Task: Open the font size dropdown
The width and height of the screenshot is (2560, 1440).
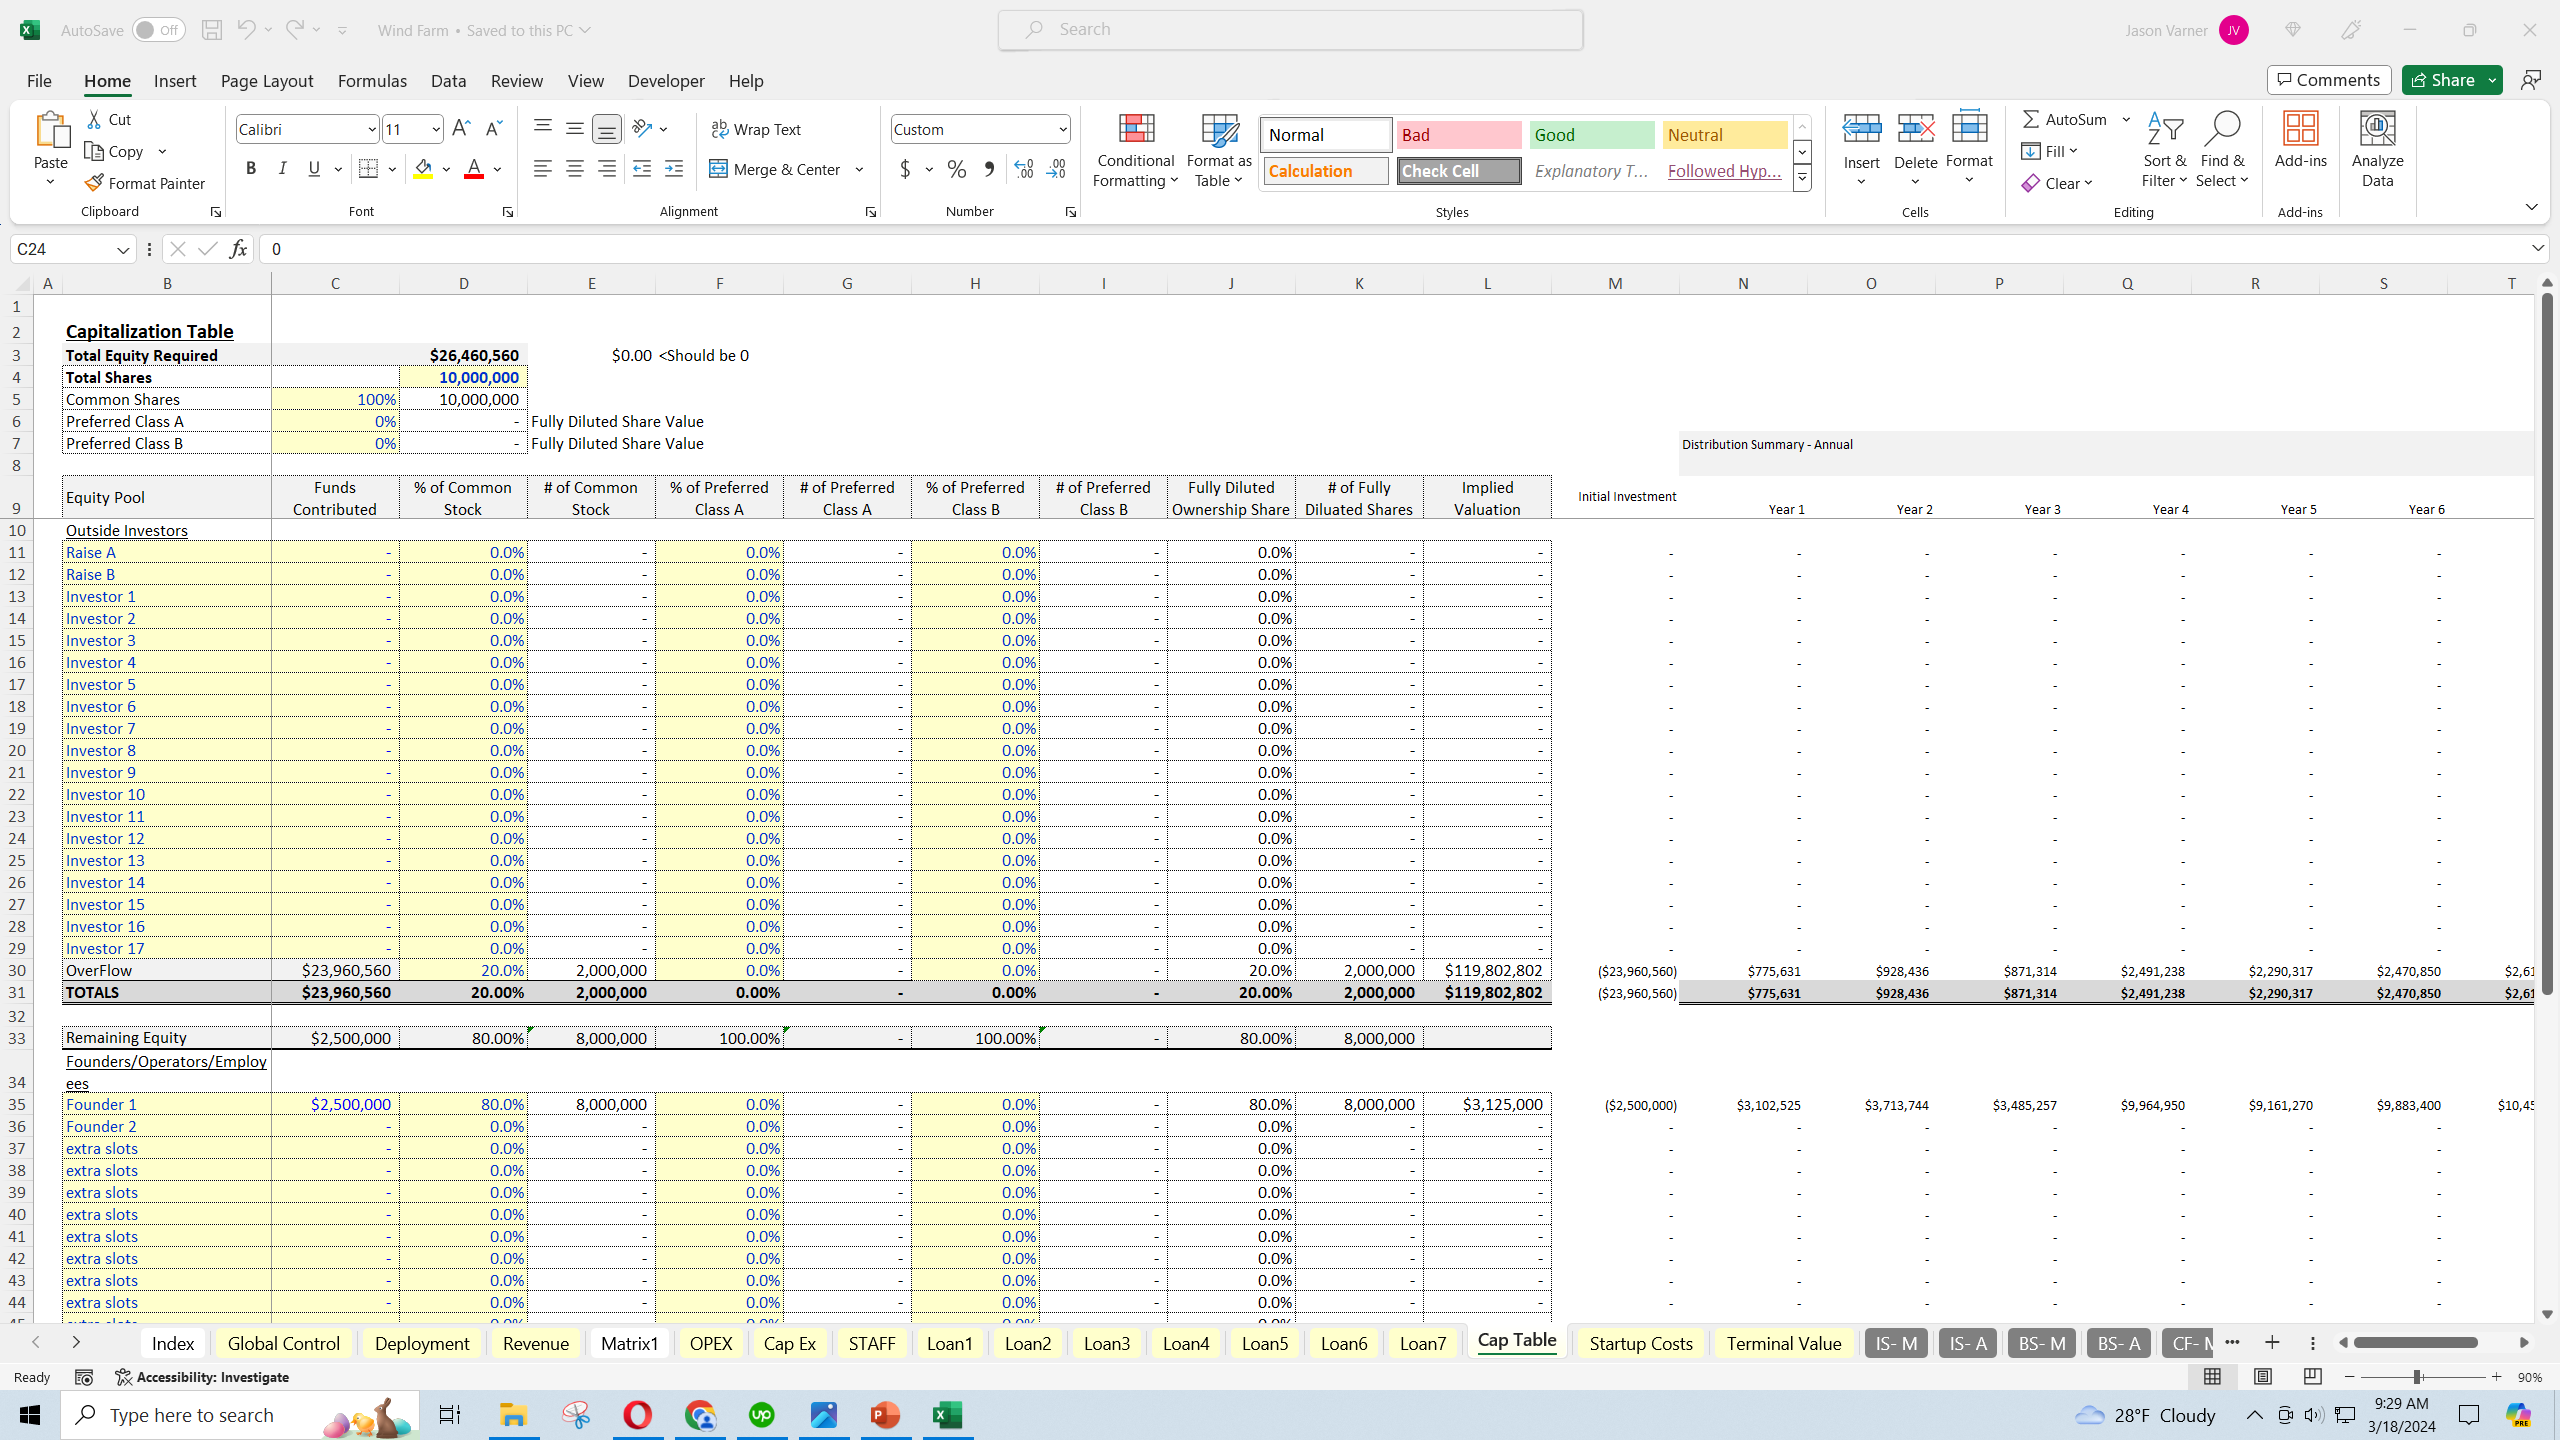Action: (x=436, y=129)
